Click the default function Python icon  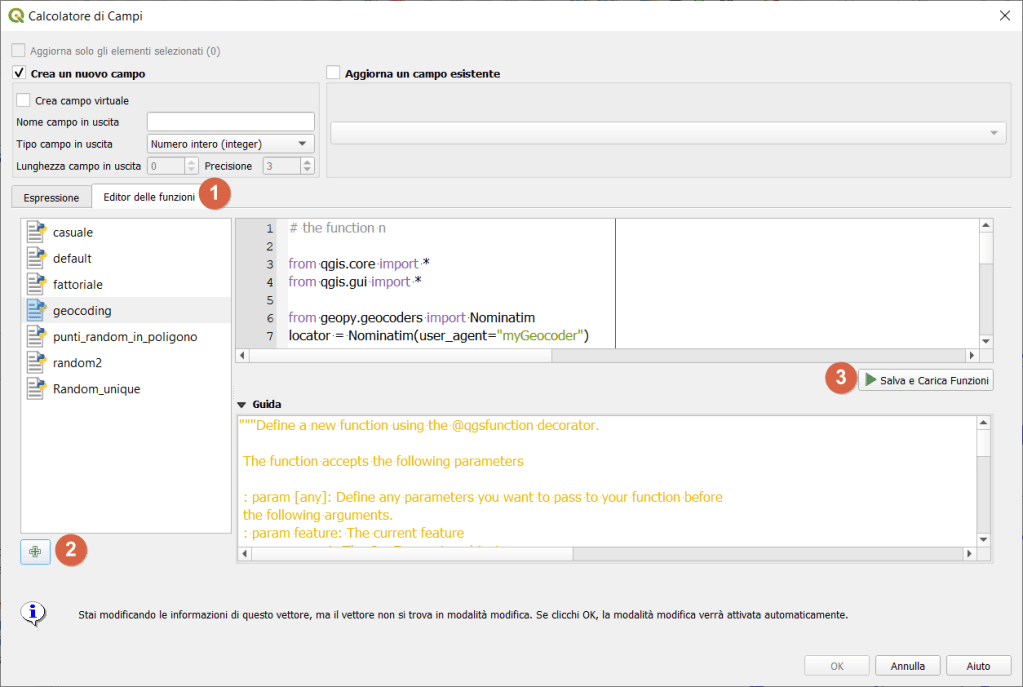[36, 258]
